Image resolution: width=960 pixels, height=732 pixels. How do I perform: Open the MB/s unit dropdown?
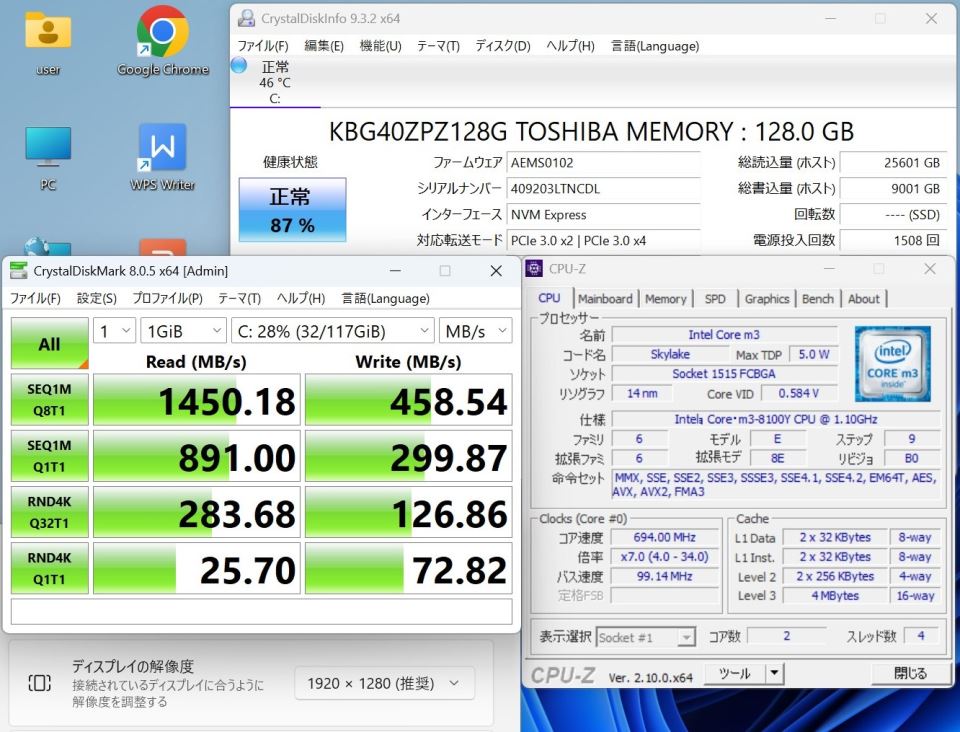(476, 331)
